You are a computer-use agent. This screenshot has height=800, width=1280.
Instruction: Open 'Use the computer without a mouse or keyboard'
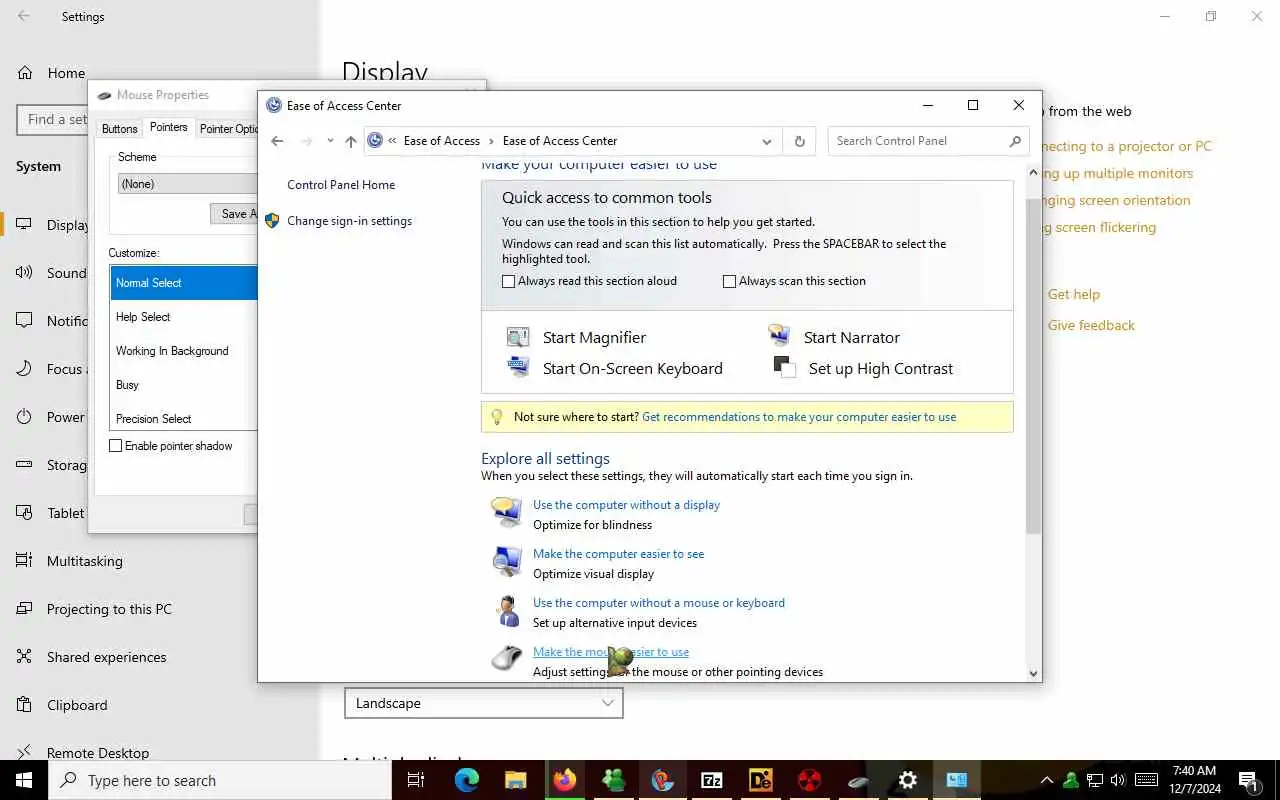point(659,603)
